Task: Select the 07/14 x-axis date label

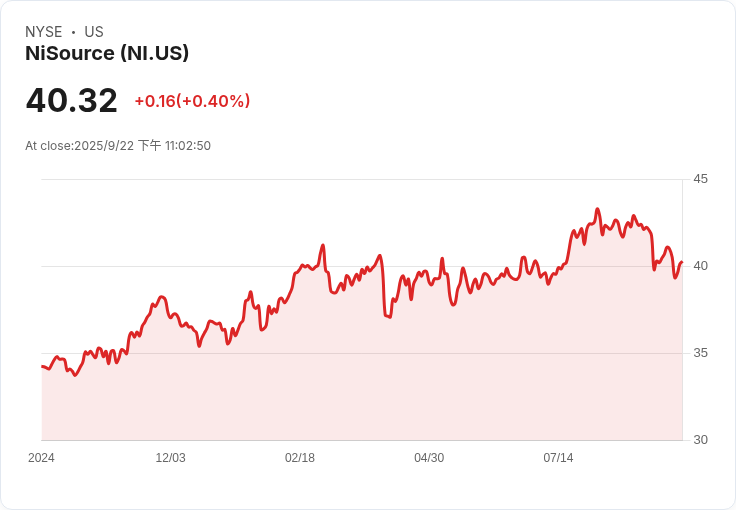Action: [x=558, y=458]
